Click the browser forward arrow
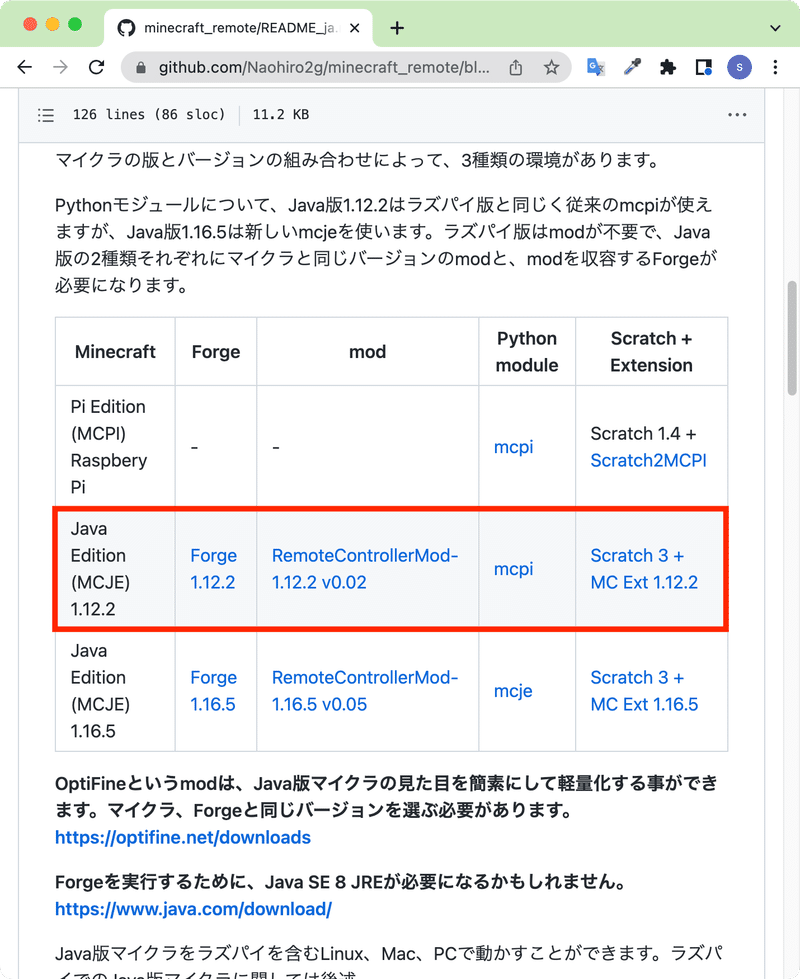Viewport: 800px width, 979px height. (x=61, y=67)
